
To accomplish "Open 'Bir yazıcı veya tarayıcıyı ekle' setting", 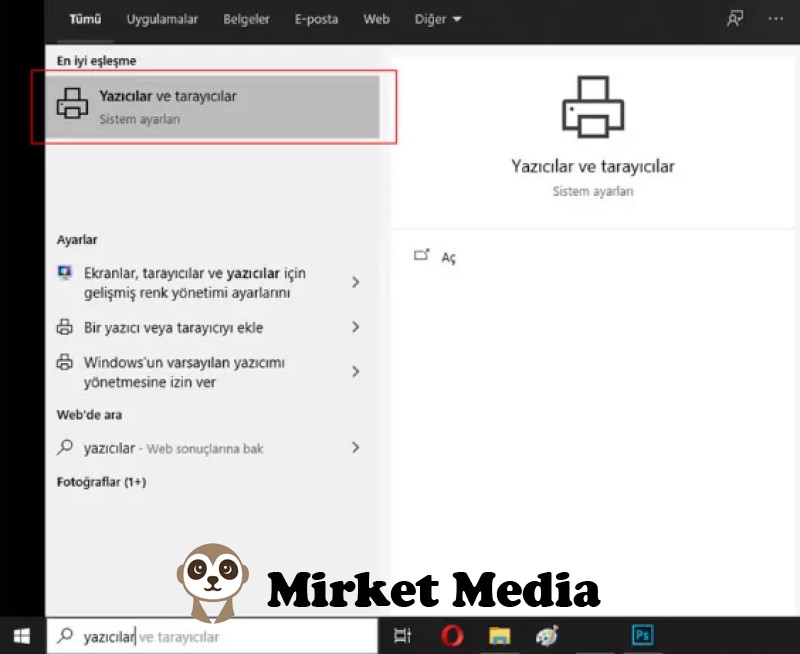I will [173, 328].
